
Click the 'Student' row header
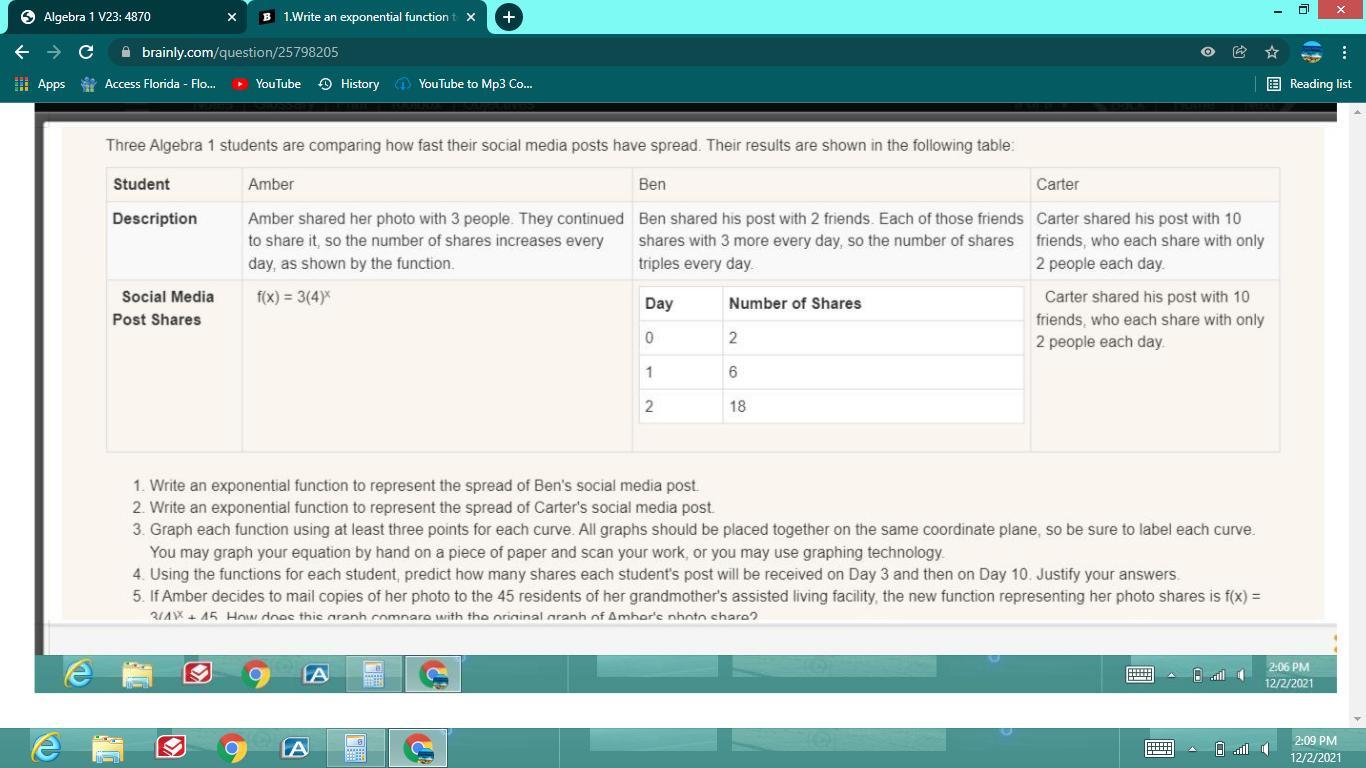pyautogui.click(x=141, y=184)
